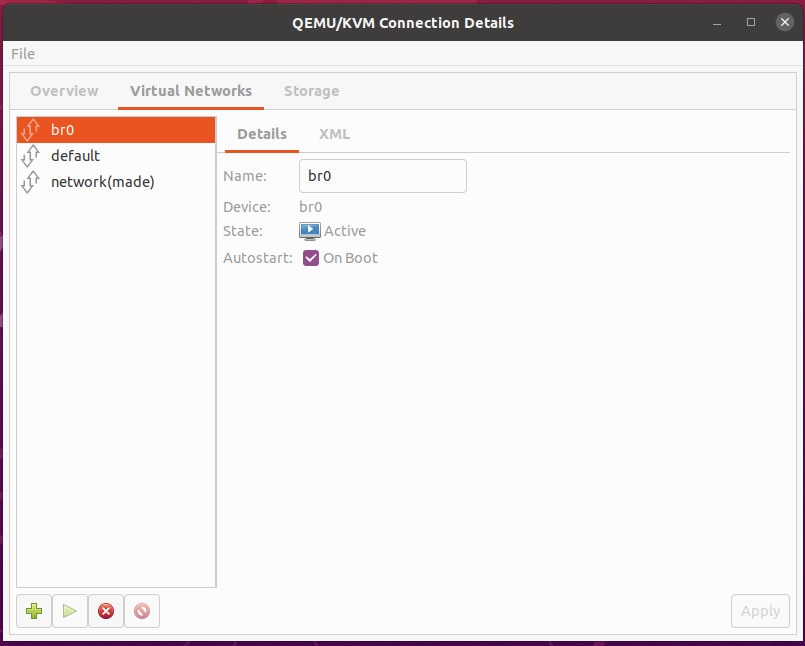Screen dimensions: 805x646
Task: Open the File menu
Action: click(23, 54)
